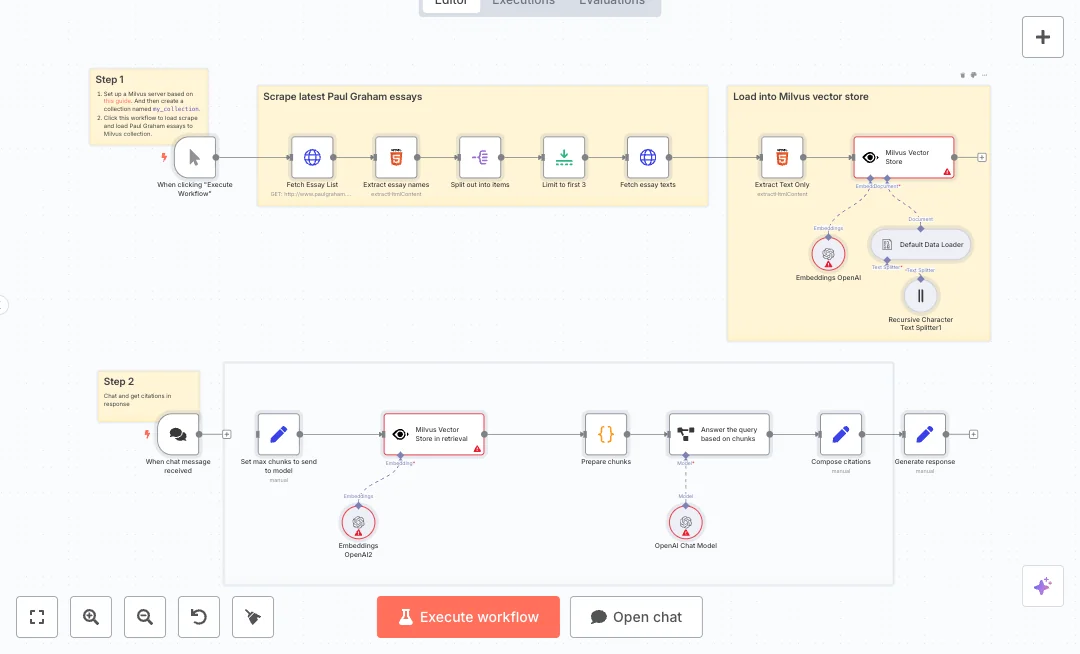Follow the 'this guide' link in Step 1
This screenshot has height=654, width=1080.
click(117, 101)
